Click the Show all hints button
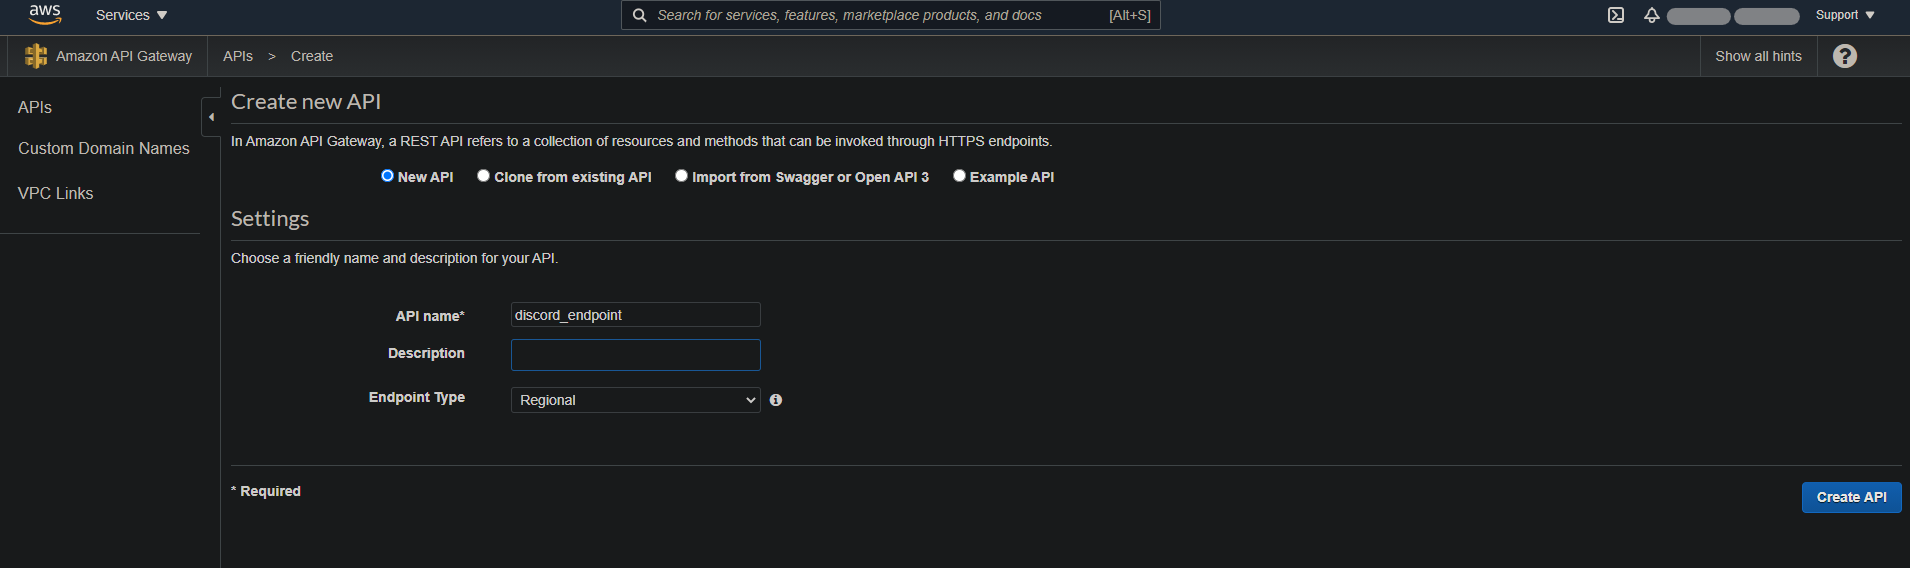Image resolution: width=1910 pixels, height=568 pixels. [x=1758, y=56]
